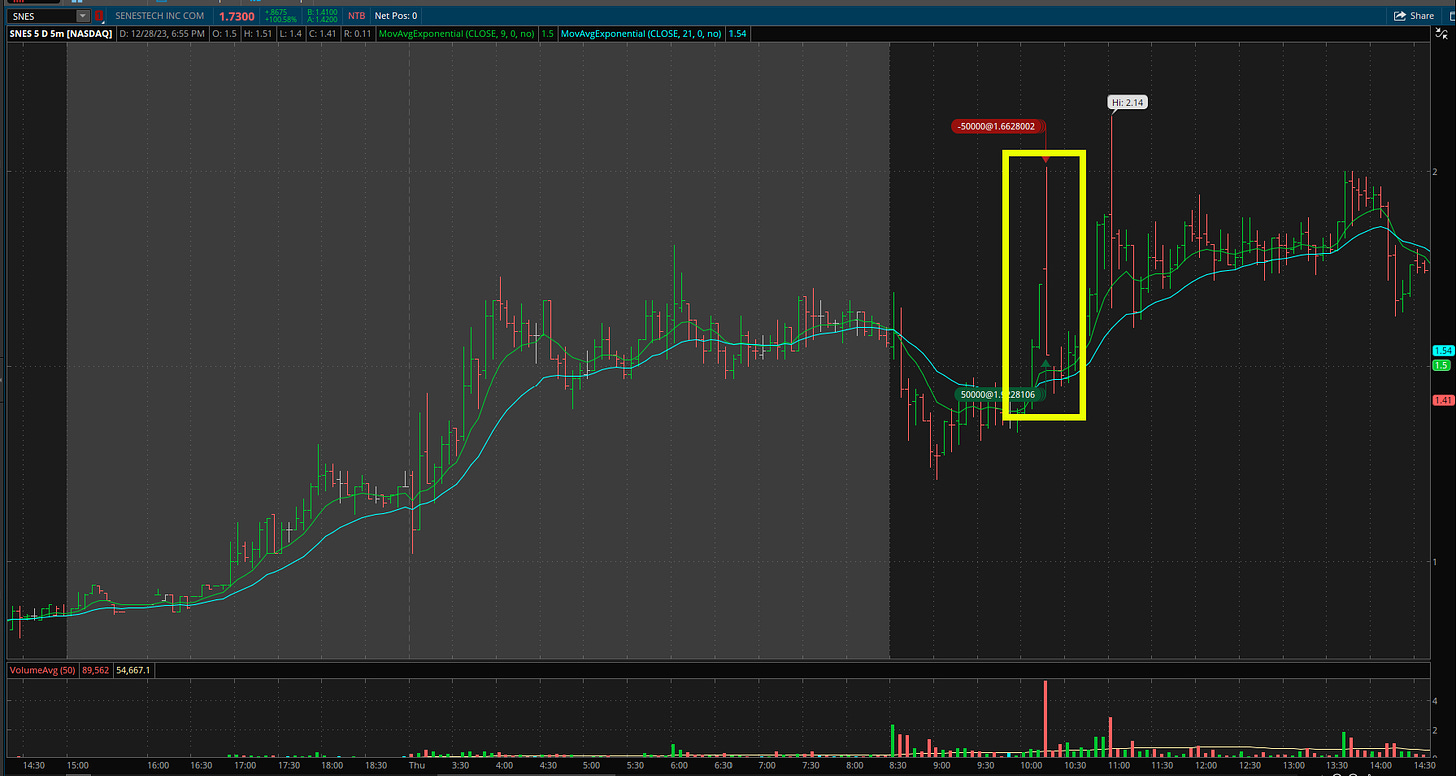Click the sell order bubble -50000@1.6628002
Image resolution: width=1456 pixels, height=776 pixels.
[x=998, y=126]
